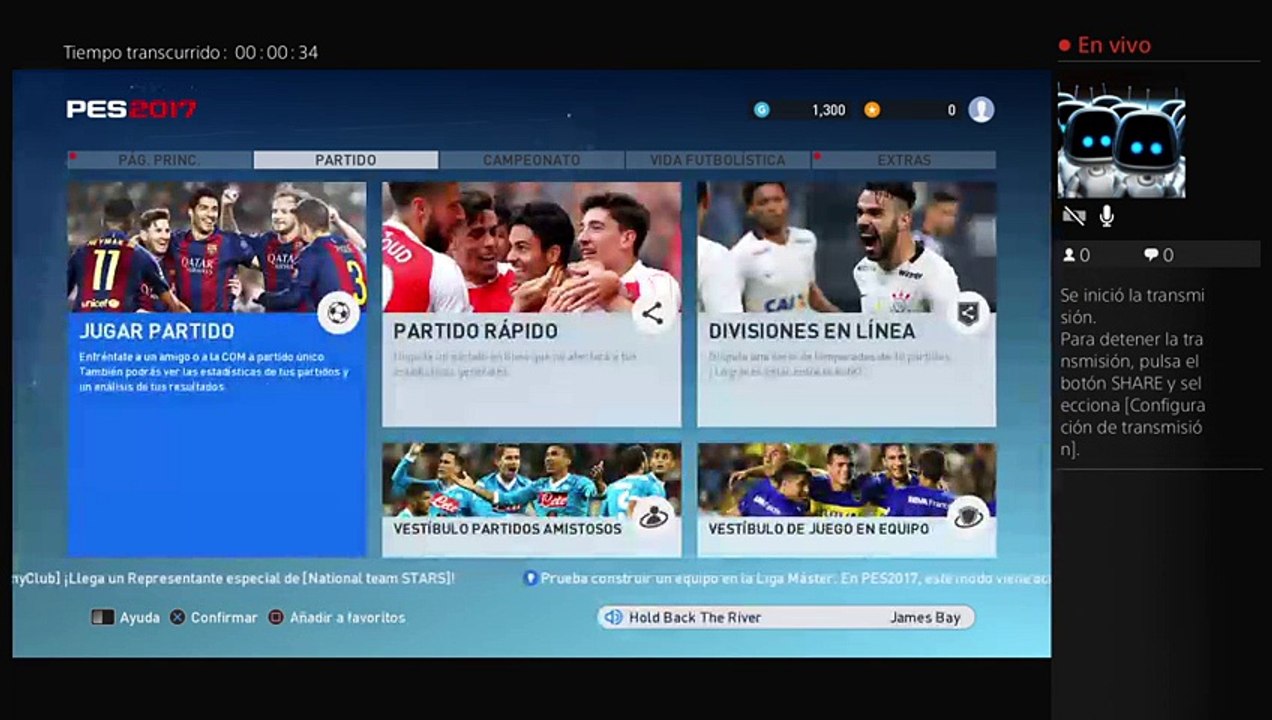Click the blue GP coin icon
The height and width of the screenshot is (720, 1272).
pyautogui.click(x=762, y=110)
